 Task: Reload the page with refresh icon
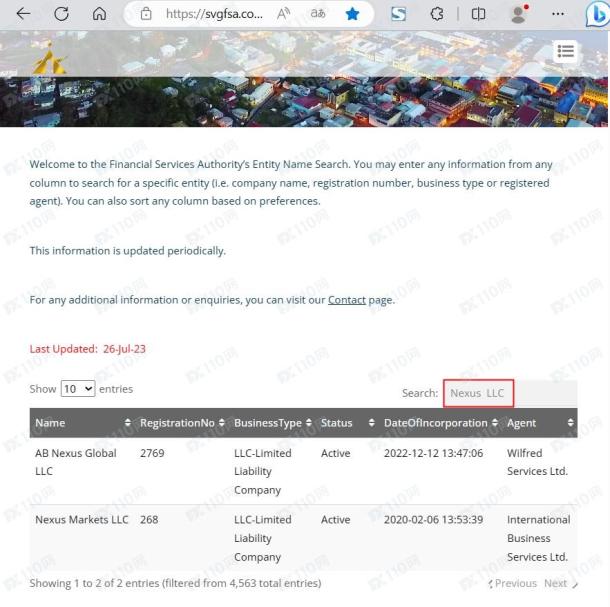(61, 14)
